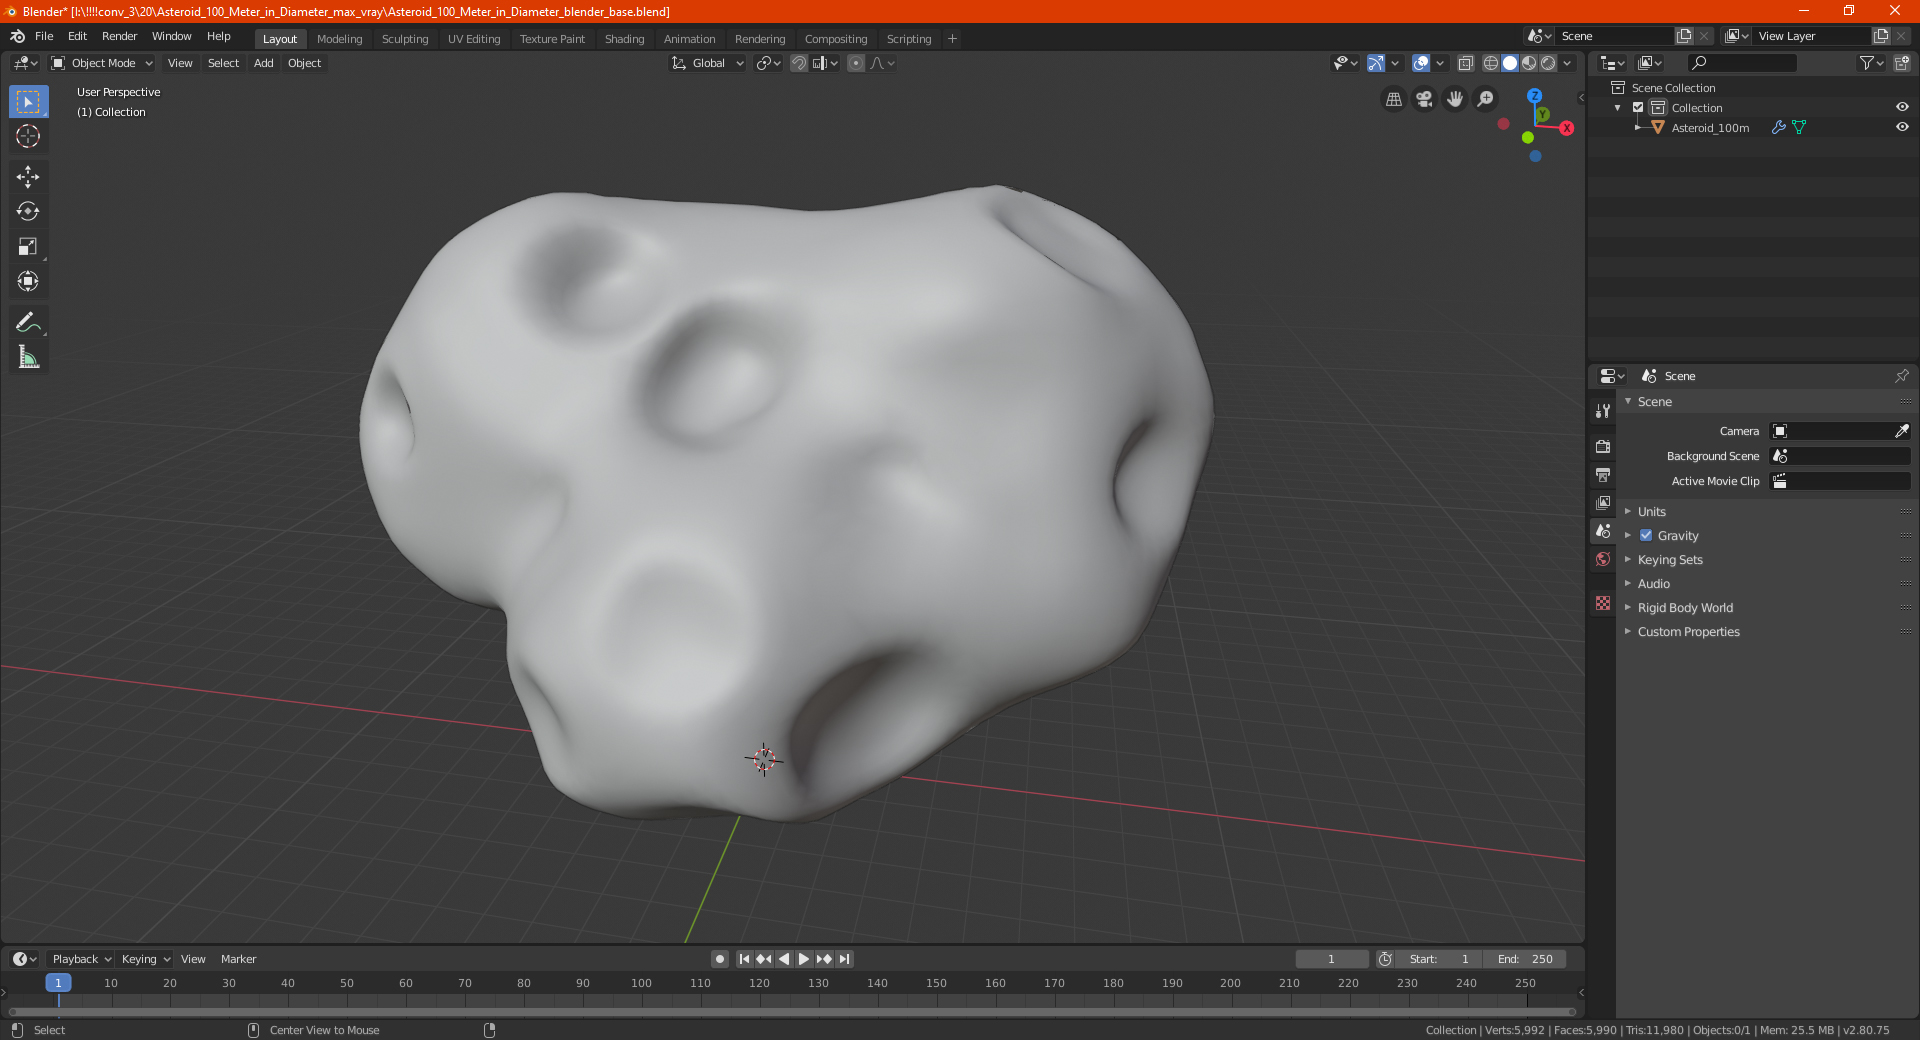Enable snapping magnet
Image resolution: width=1920 pixels, height=1040 pixels.
pyautogui.click(x=798, y=63)
